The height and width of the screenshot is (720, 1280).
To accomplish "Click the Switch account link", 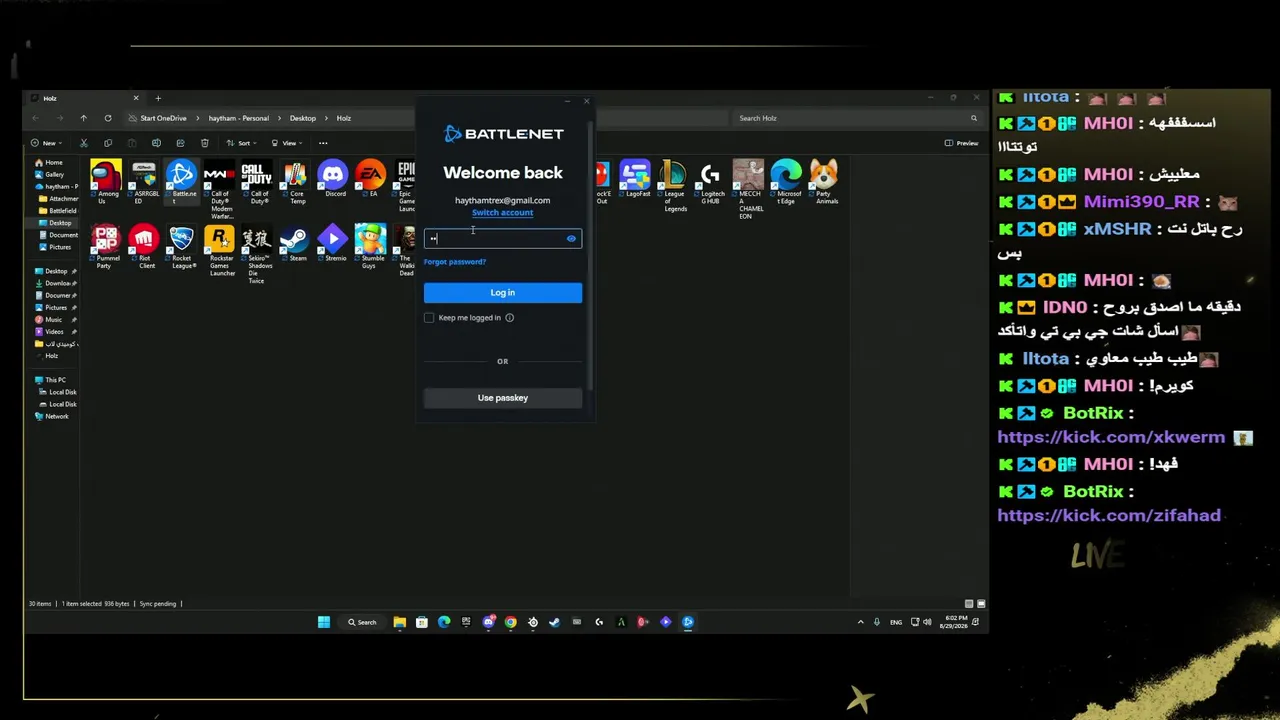I will pos(503,213).
